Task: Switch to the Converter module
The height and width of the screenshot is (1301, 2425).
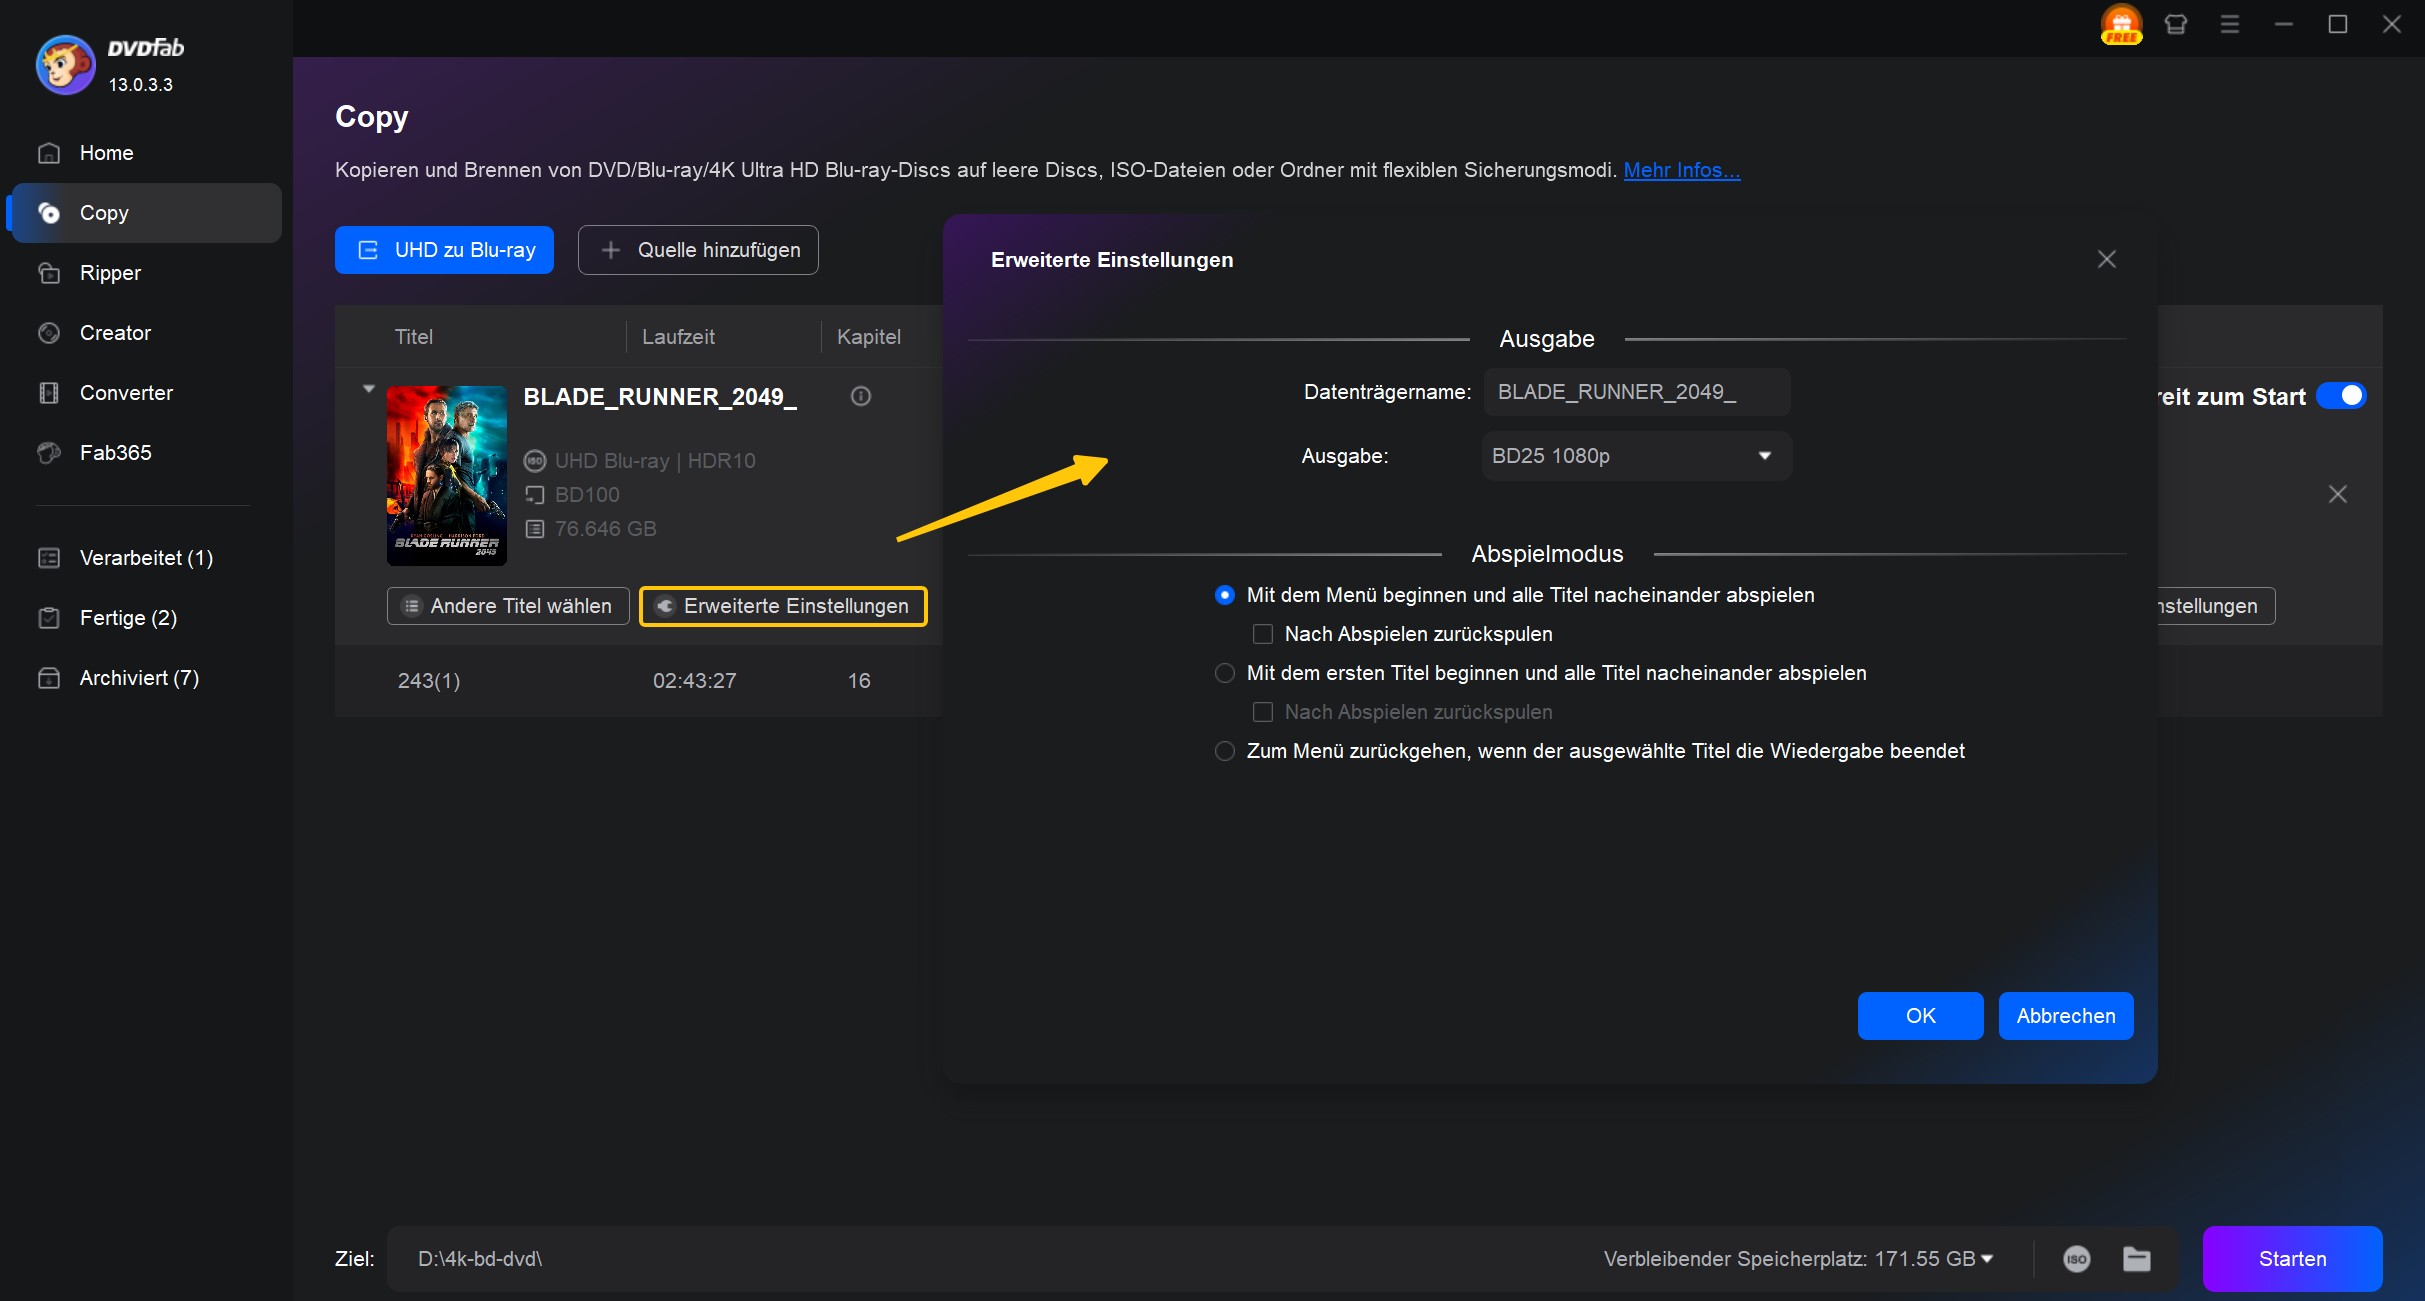Action: click(x=145, y=393)
